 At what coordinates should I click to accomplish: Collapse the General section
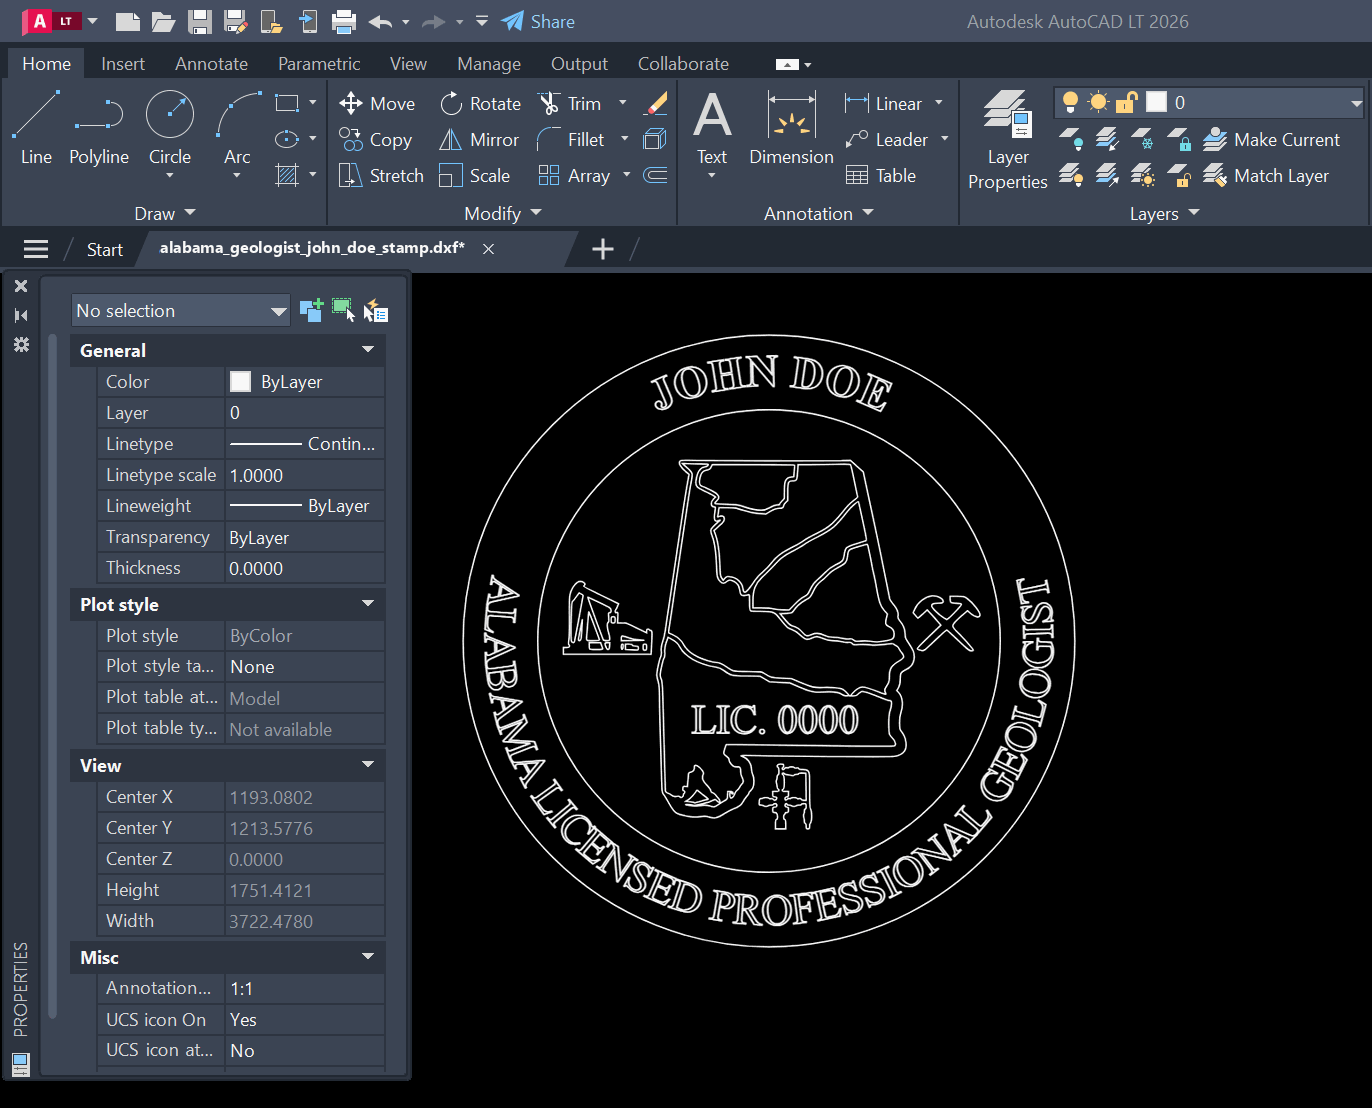(367, 350)
